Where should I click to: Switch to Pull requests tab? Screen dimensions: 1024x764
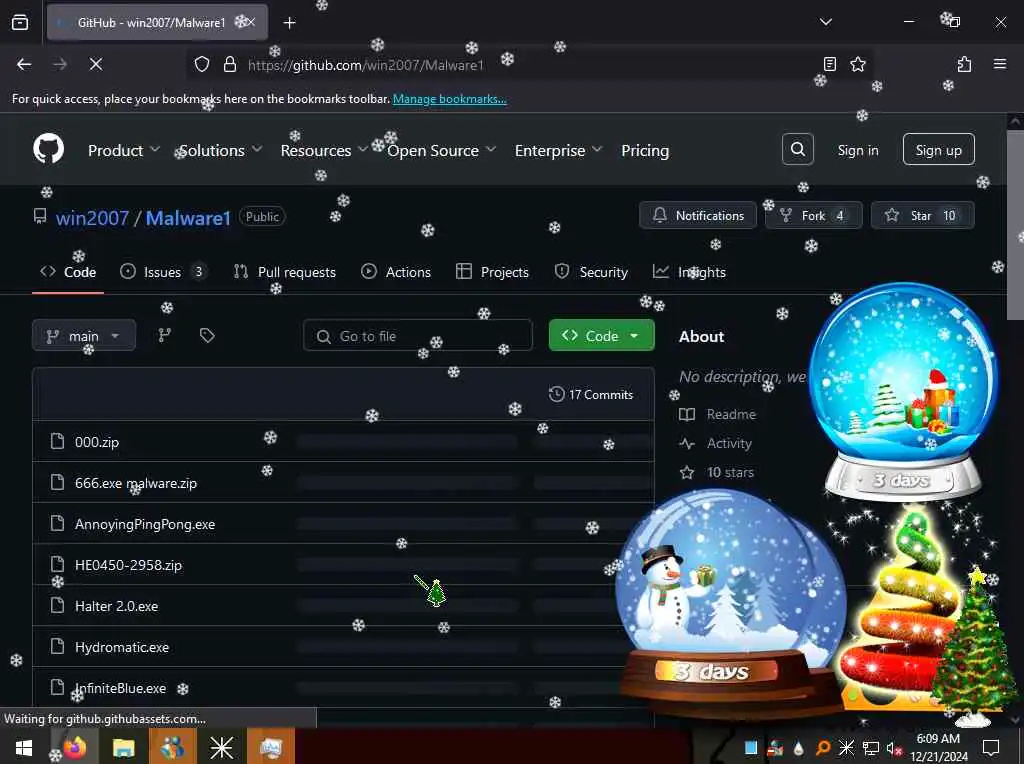coord(285,272)
